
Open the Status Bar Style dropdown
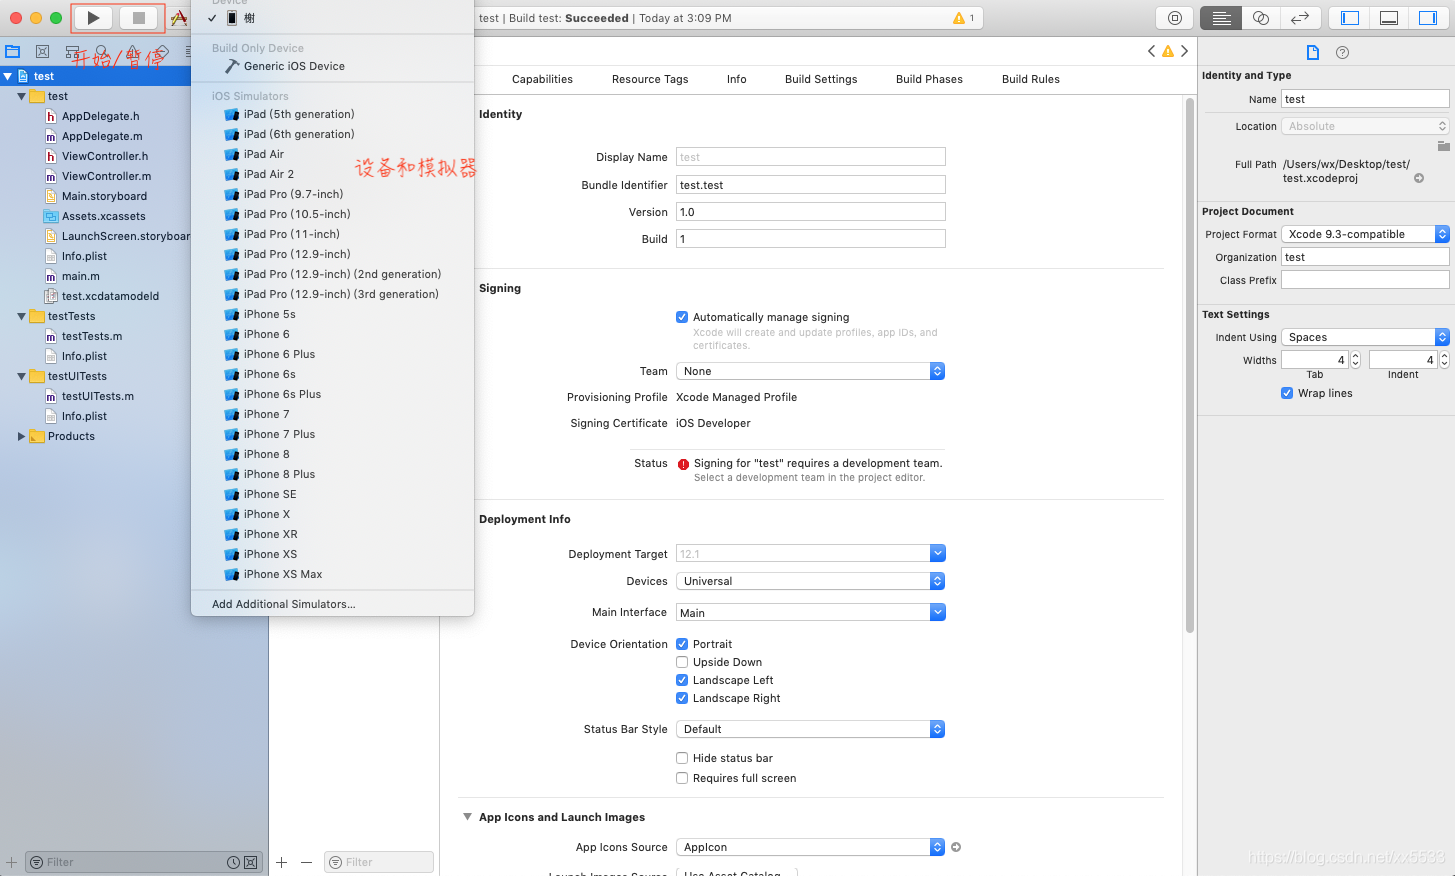pos(810,729)
